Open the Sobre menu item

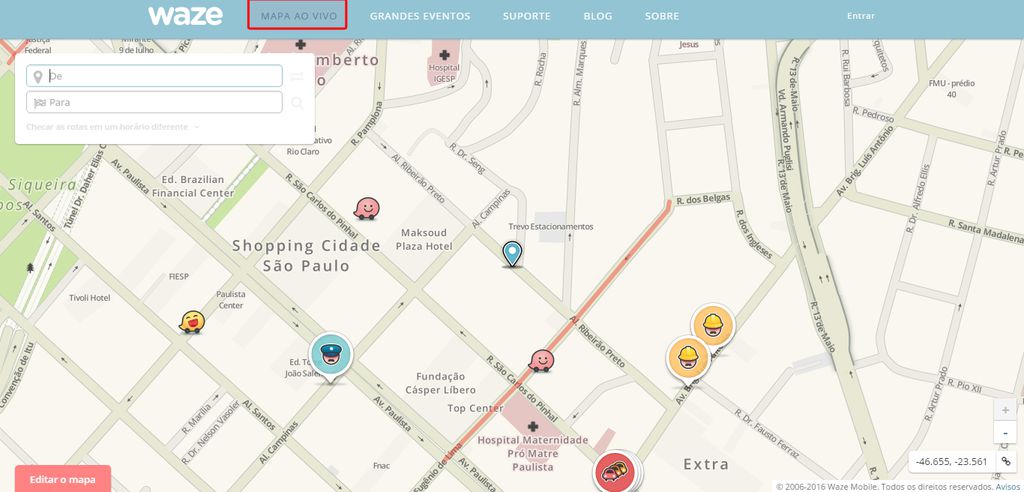click(662, 16)
